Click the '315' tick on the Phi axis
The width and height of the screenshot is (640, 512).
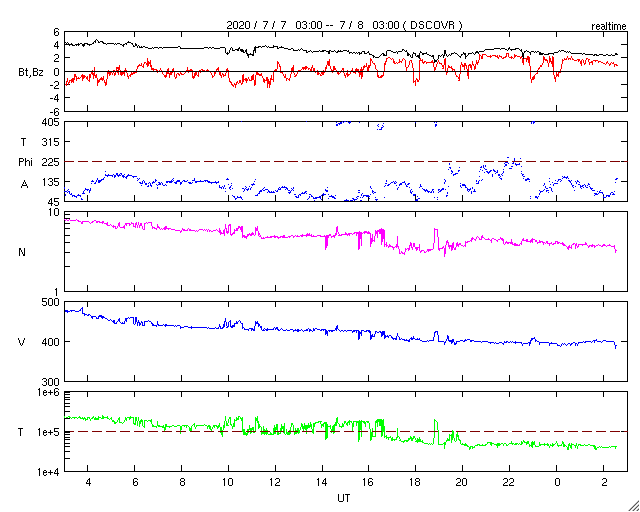pos(51,142)
